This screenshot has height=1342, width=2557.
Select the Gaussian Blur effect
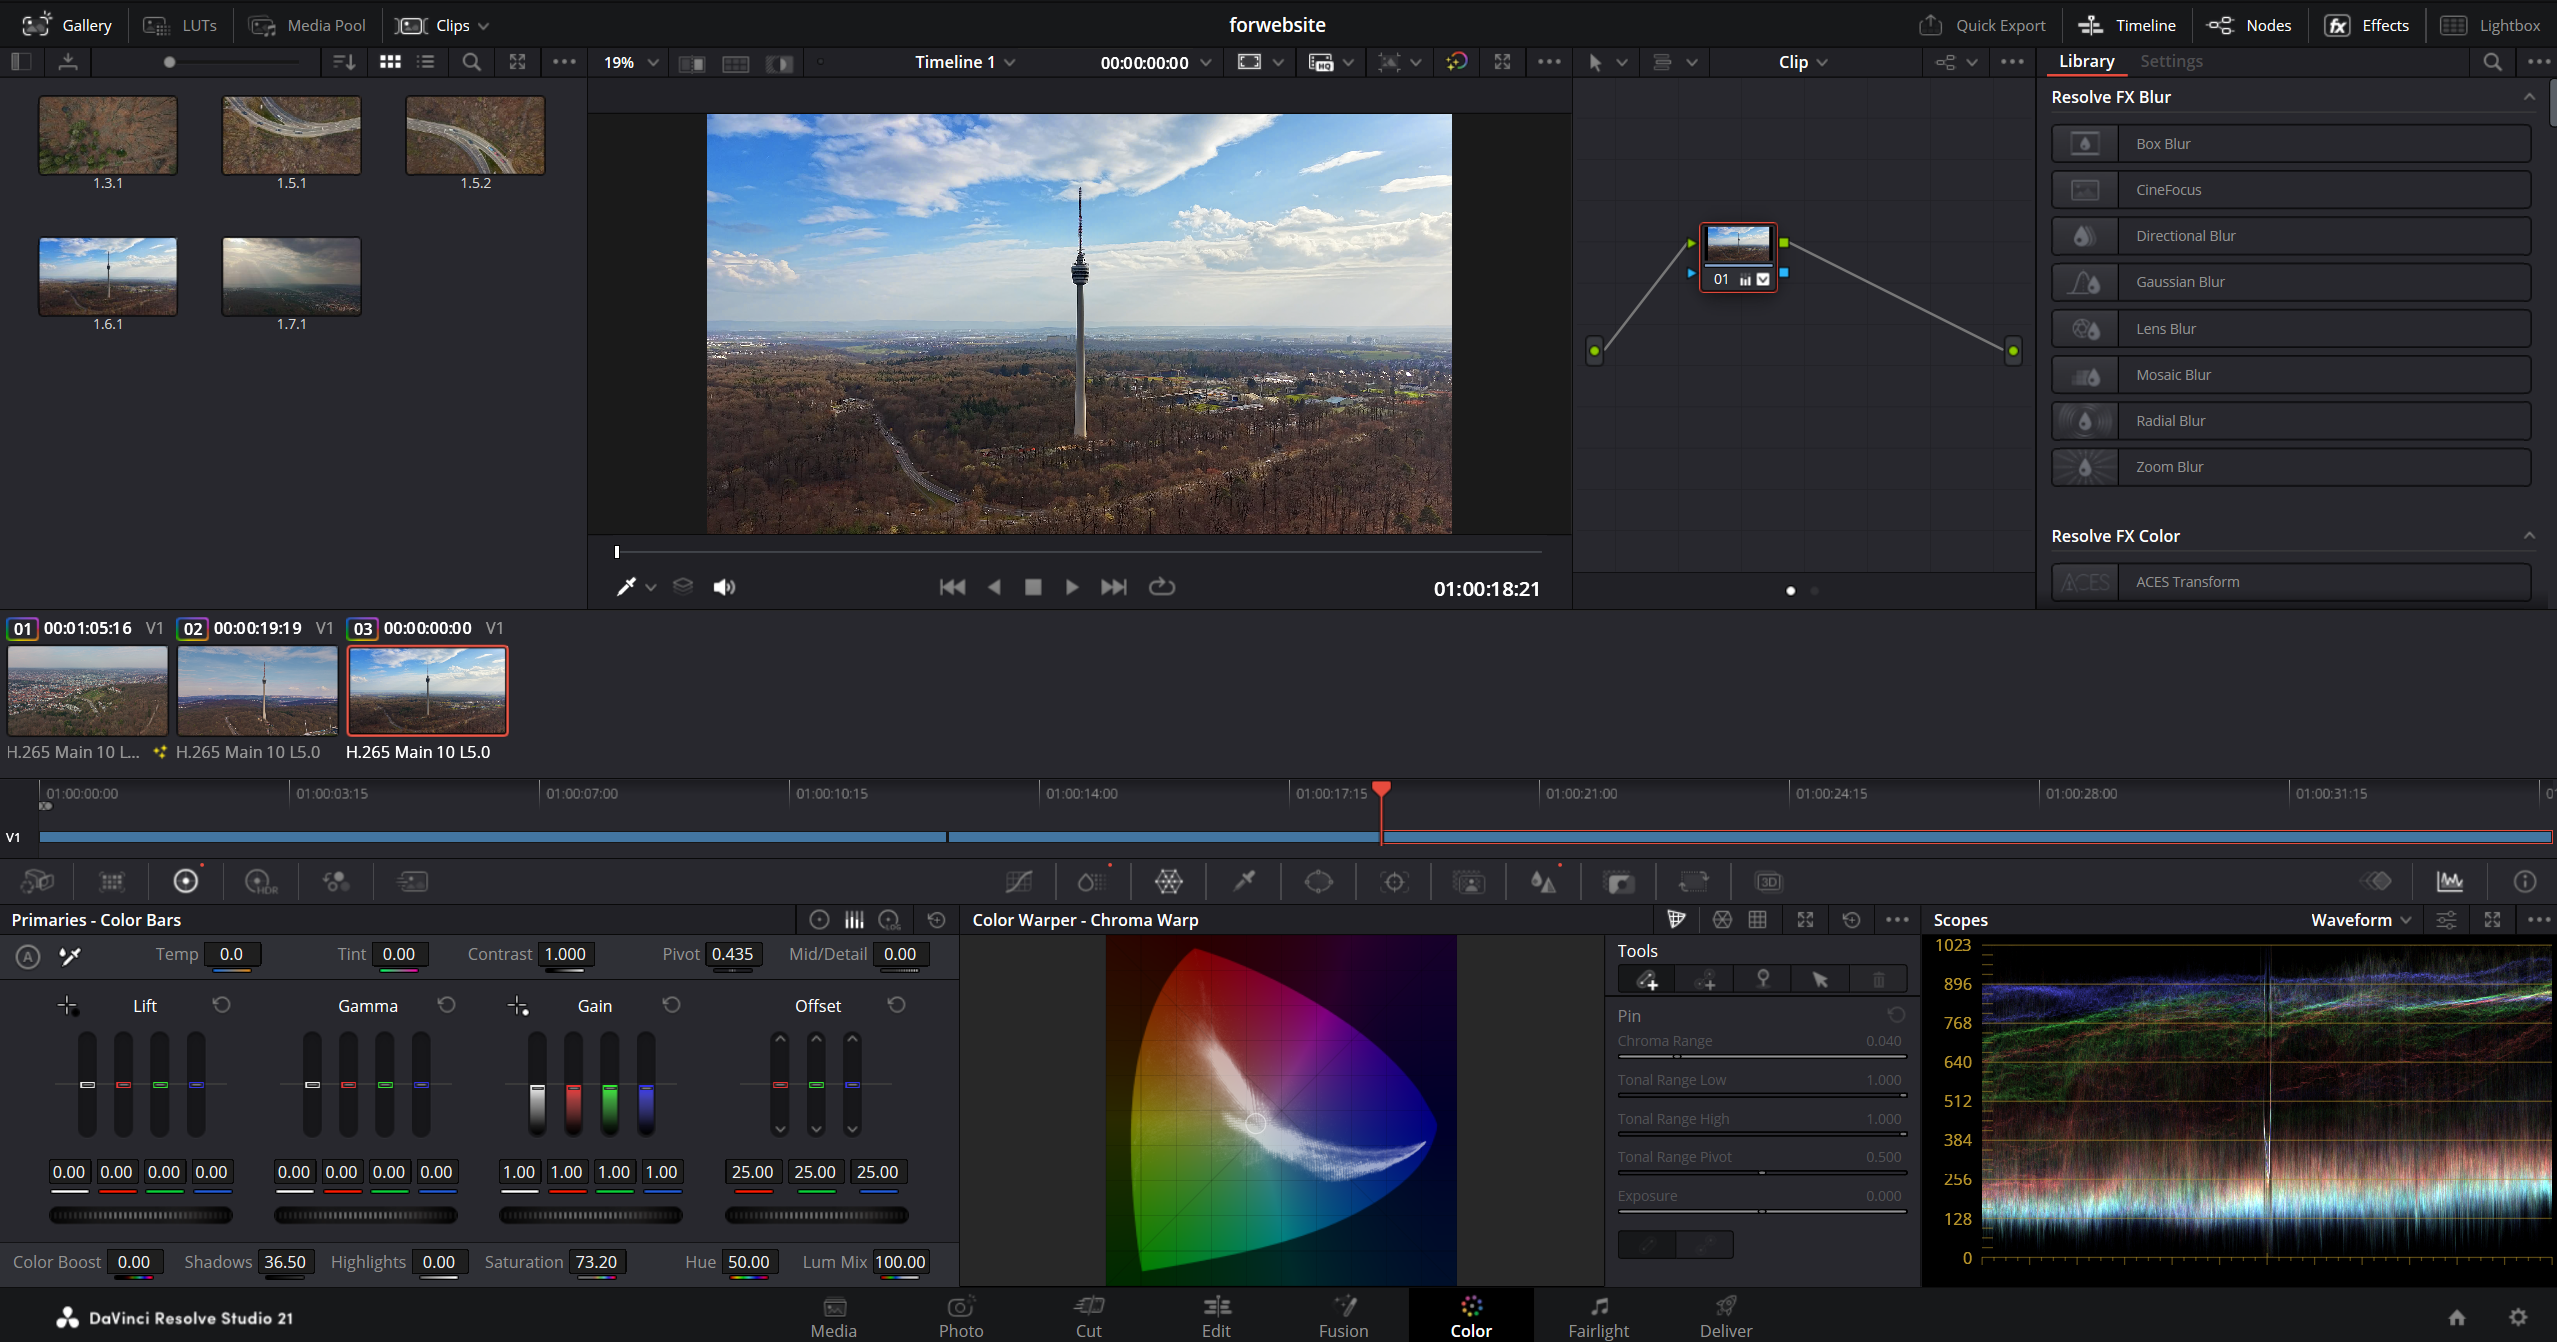click(x=2291, y=282)
